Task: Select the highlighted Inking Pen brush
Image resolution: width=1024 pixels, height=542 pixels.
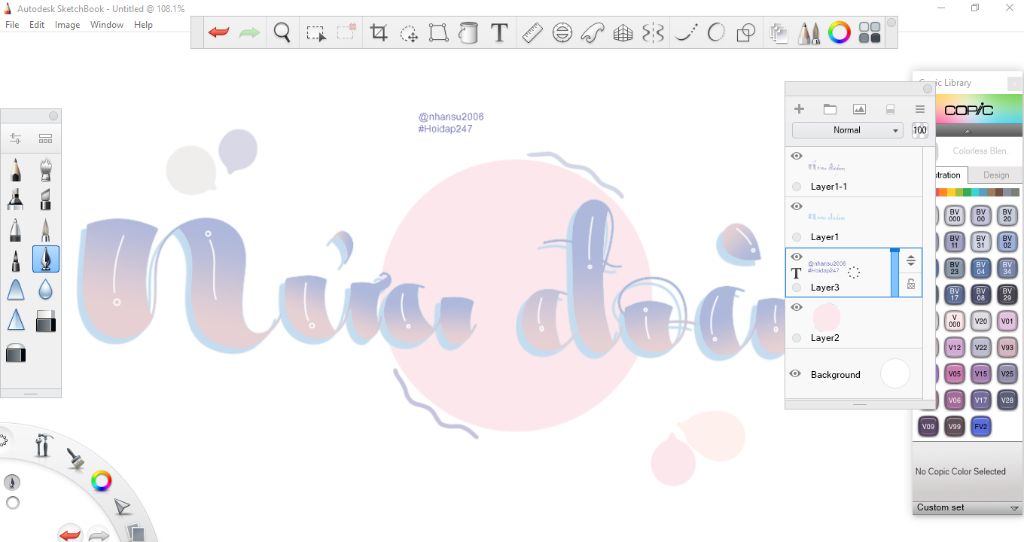Action: [x=46, y=259]
